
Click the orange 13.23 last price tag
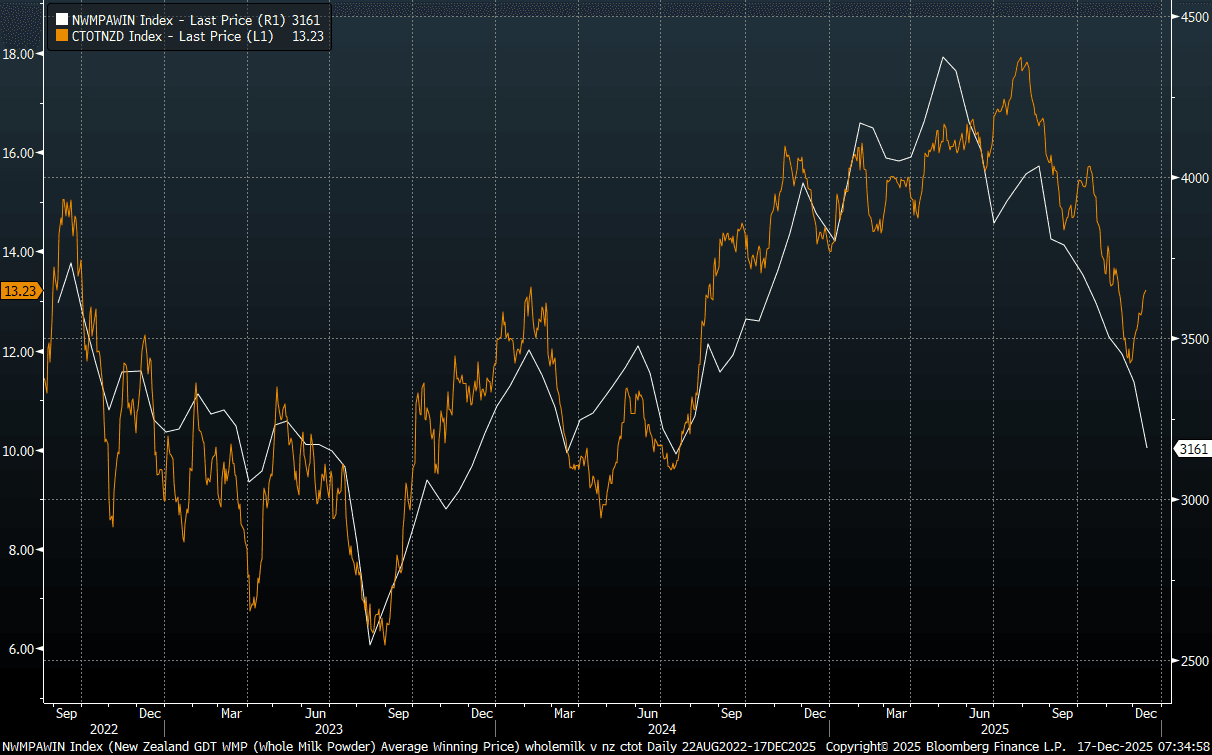(x=20, y=291)
